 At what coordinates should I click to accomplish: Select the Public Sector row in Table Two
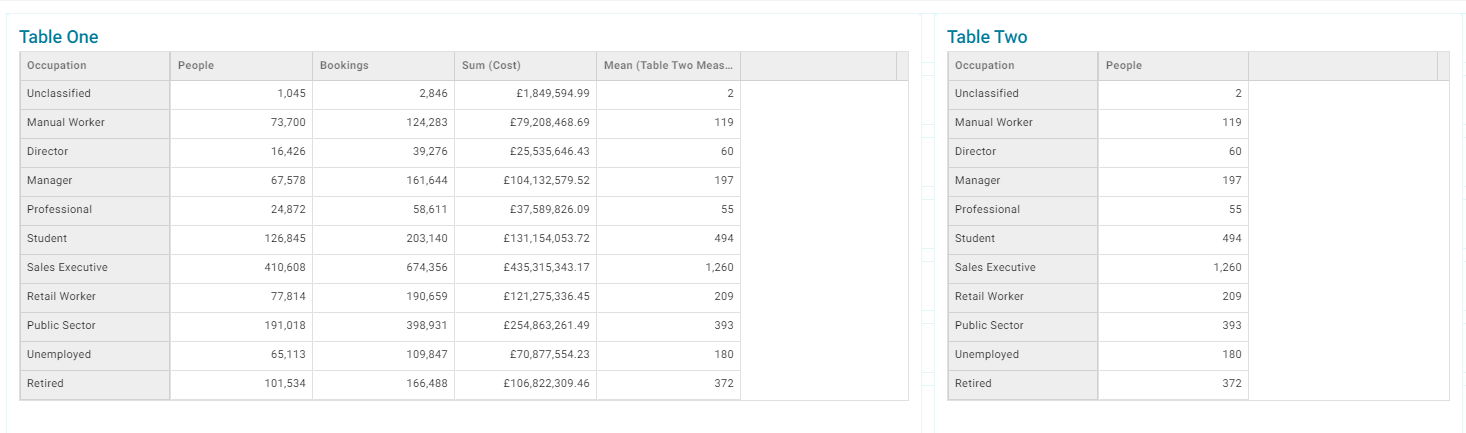pos(1098,326)
